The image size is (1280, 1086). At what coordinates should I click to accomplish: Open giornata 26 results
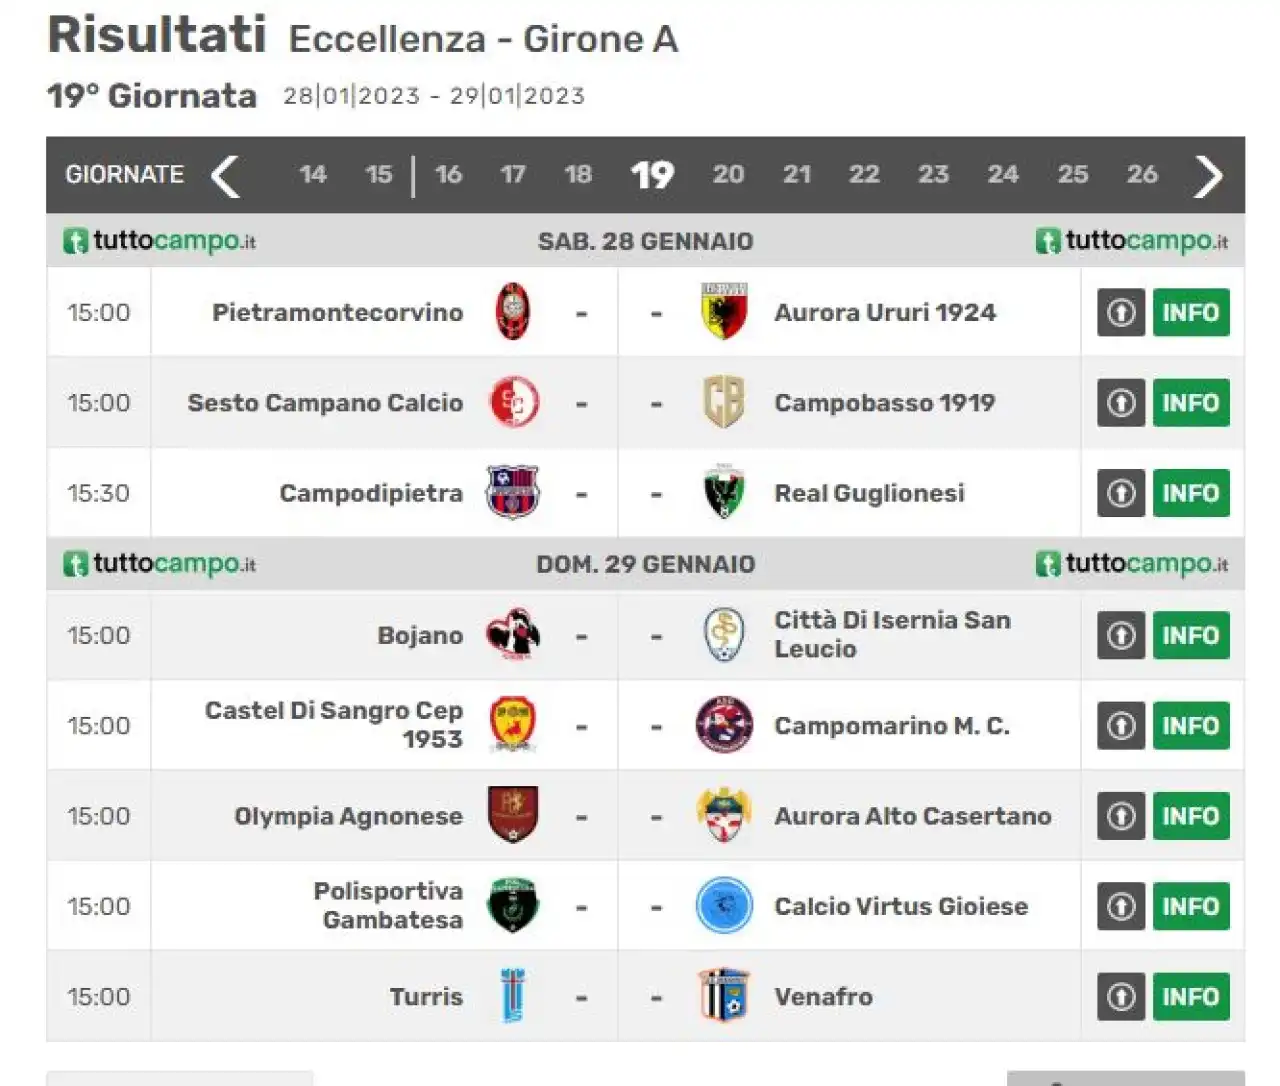coord(1142,175)
